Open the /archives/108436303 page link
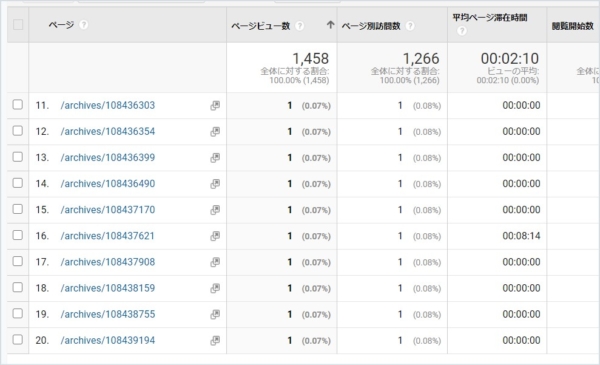The image size is (600, 365). (x=108, y=105)
